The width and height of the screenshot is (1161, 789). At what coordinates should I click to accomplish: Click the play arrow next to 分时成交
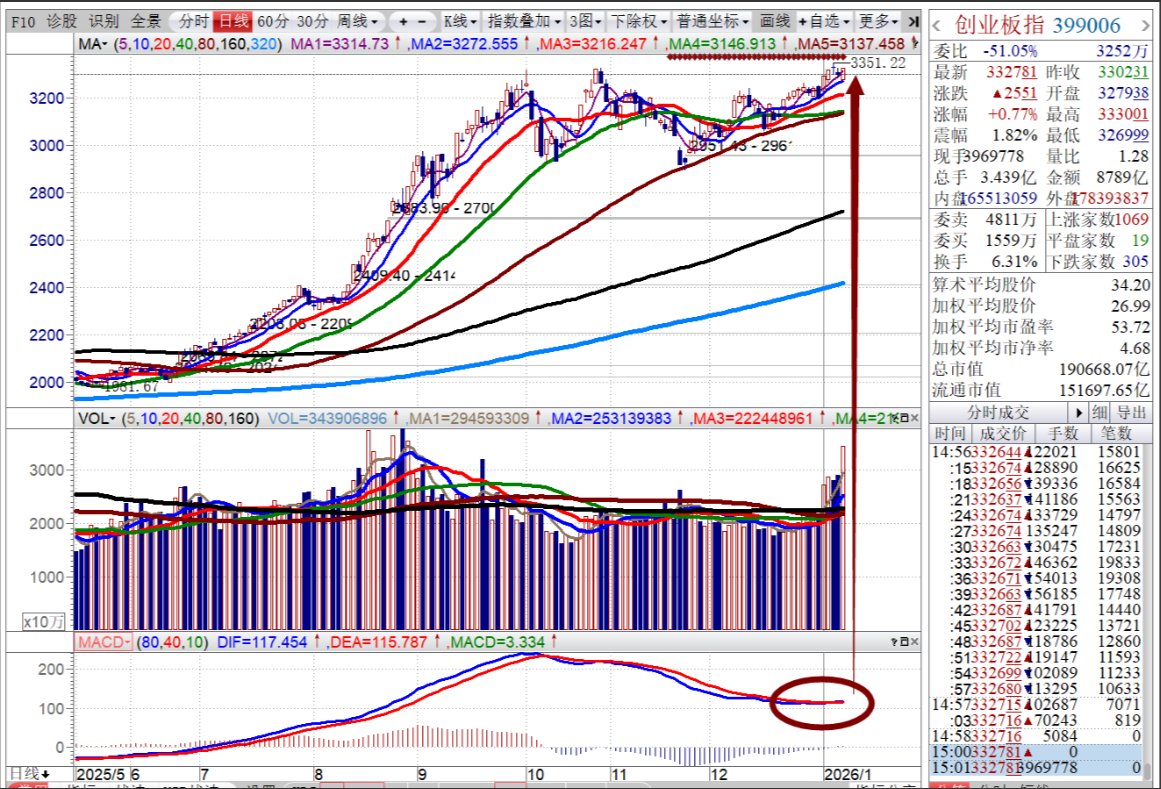click(1079, 412)
